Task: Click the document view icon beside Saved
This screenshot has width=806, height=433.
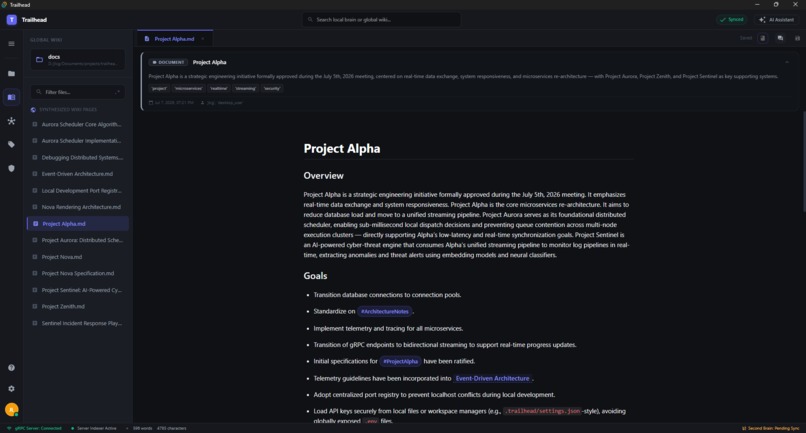Action: 763,38
